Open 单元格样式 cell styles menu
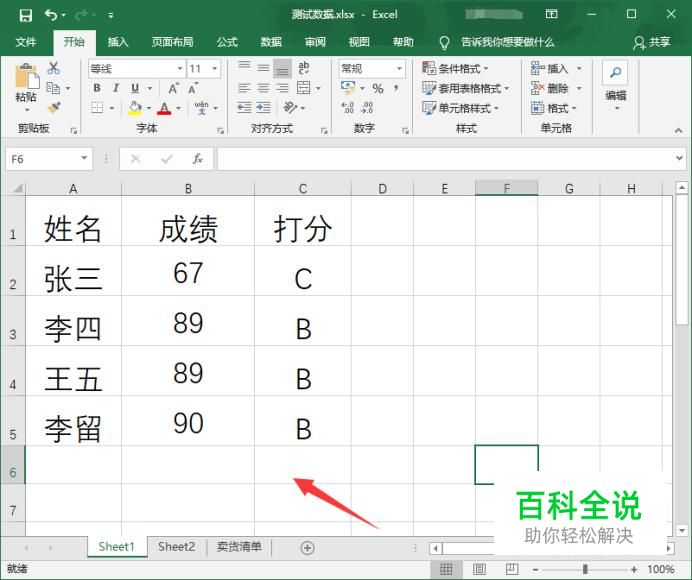This screenshot has height=580, width=692. 460,108
